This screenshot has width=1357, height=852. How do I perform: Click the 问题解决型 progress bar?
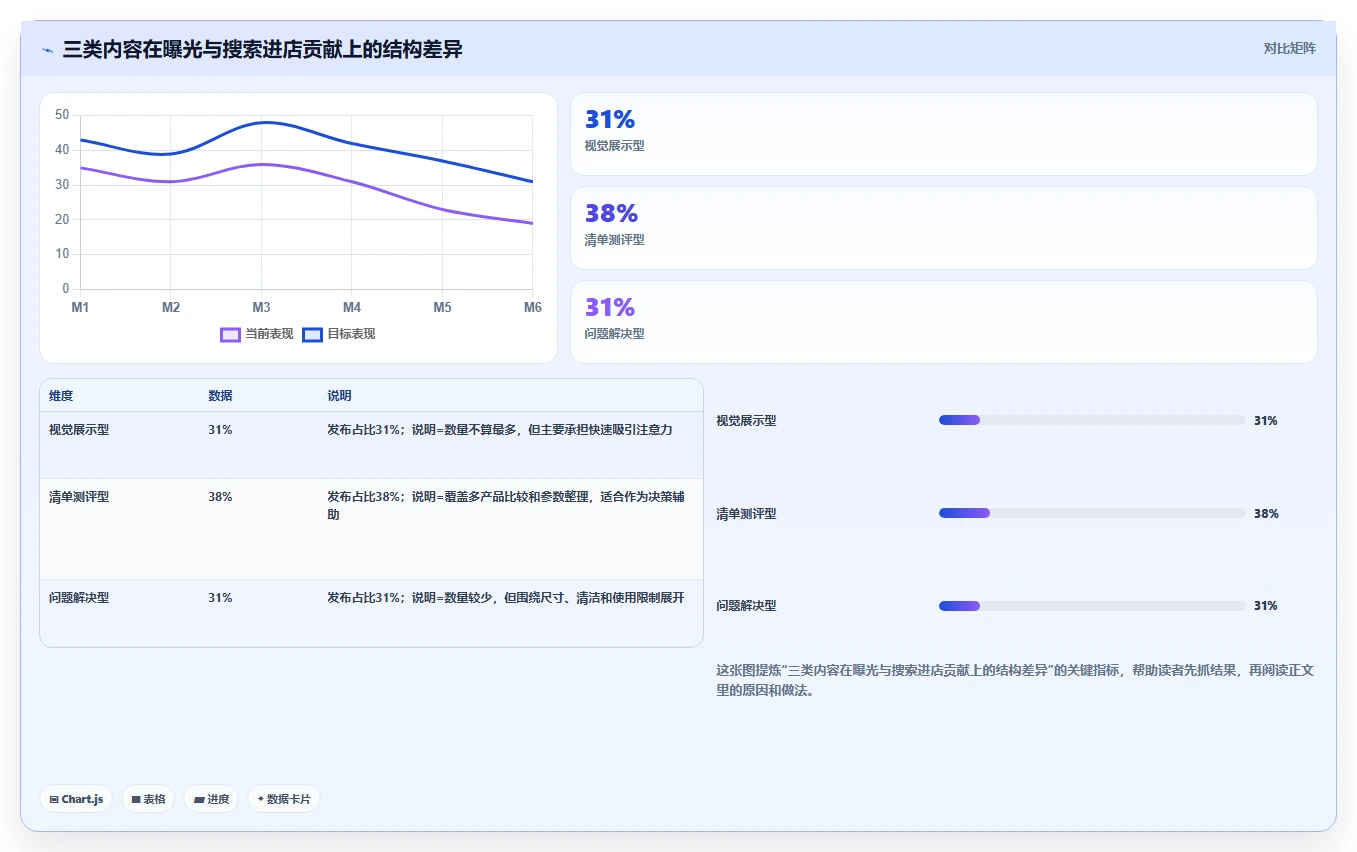click(x=1092, y=606)
